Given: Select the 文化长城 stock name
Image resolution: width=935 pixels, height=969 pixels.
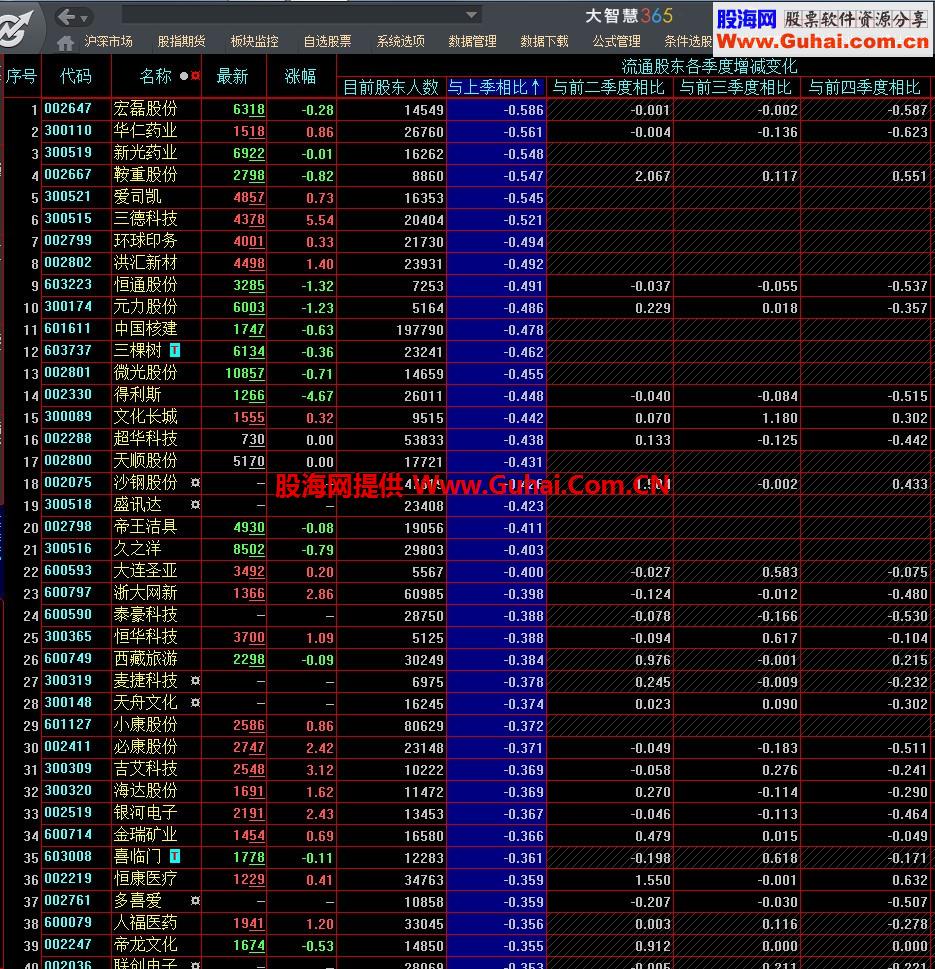Looking at the screenshot, I should point(145,417).
